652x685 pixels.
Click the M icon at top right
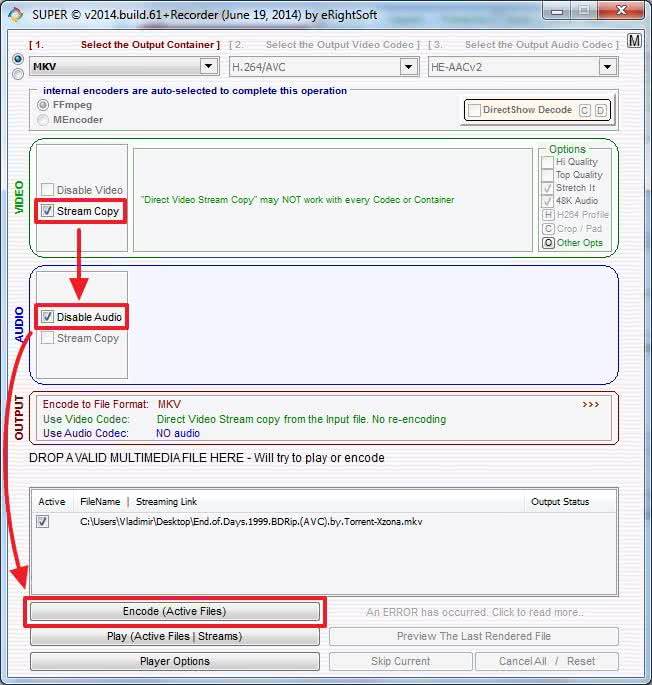click(x=634, y=41)
